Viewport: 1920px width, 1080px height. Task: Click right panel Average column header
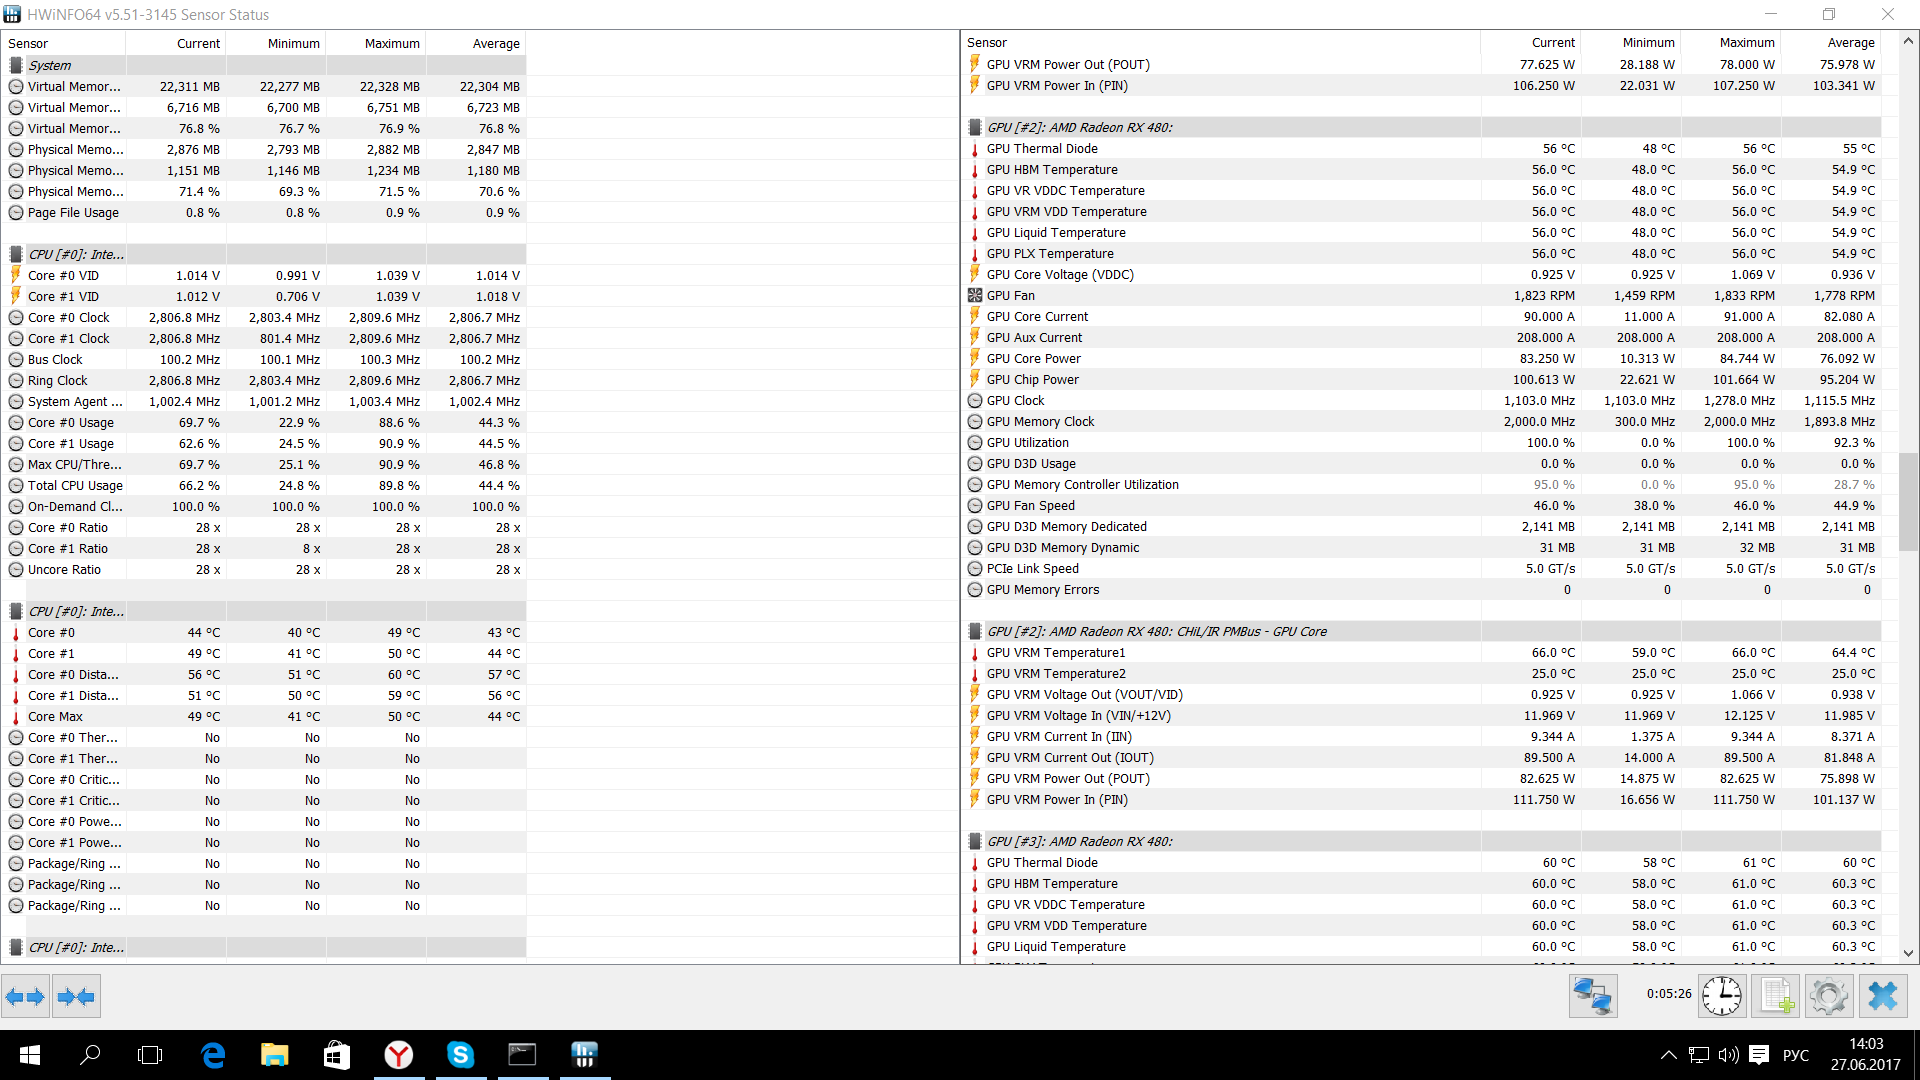click(x=1831, y=43)
